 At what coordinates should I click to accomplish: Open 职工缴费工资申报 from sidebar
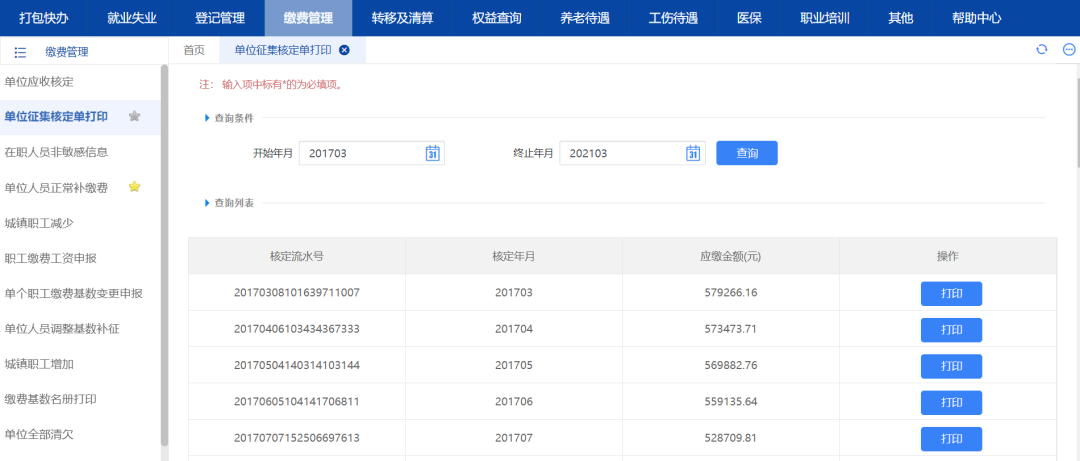[x=51, y=258]
